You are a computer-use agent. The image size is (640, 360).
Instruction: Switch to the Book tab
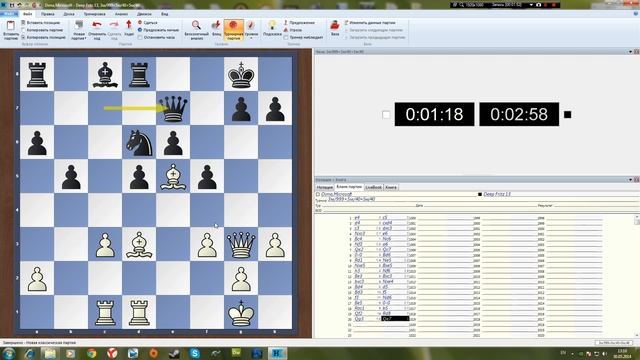point(391,187)
